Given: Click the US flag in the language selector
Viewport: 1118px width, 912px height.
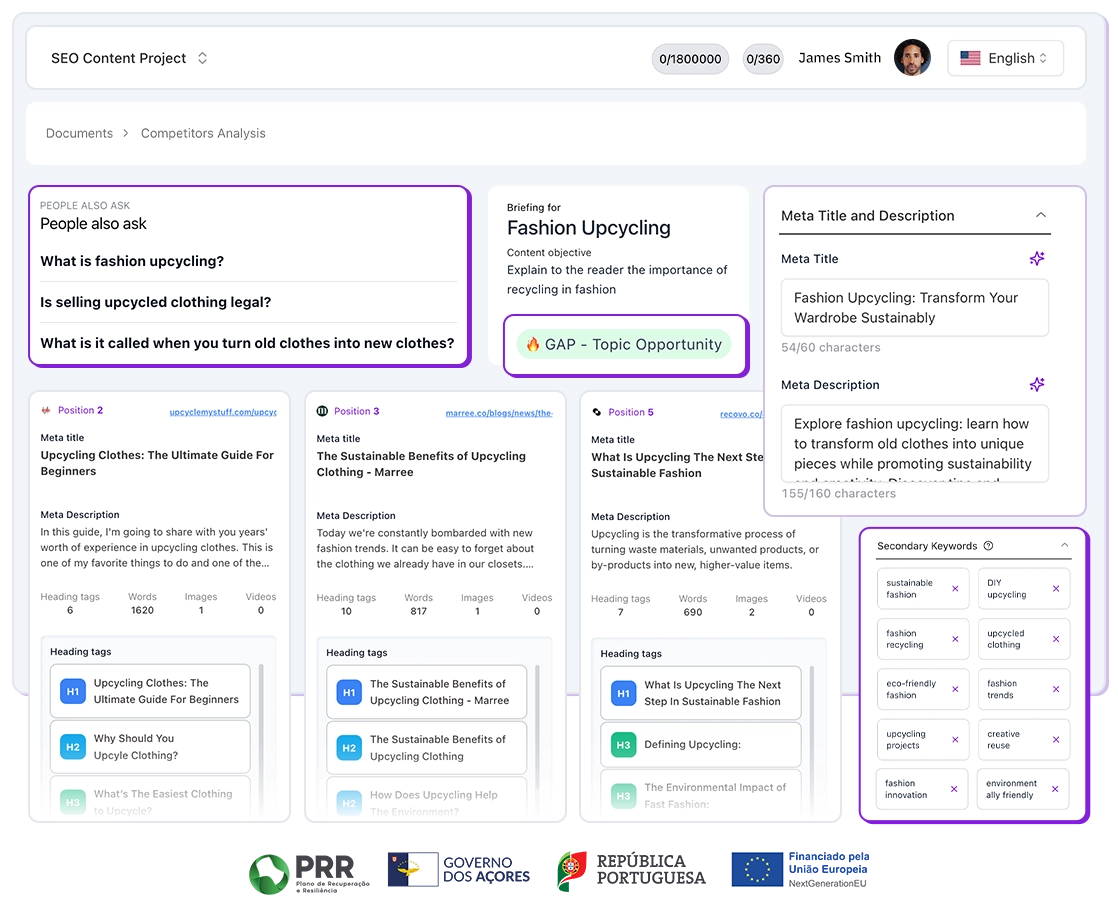Looking at the screenshot, I should click(x=970, y=58).
